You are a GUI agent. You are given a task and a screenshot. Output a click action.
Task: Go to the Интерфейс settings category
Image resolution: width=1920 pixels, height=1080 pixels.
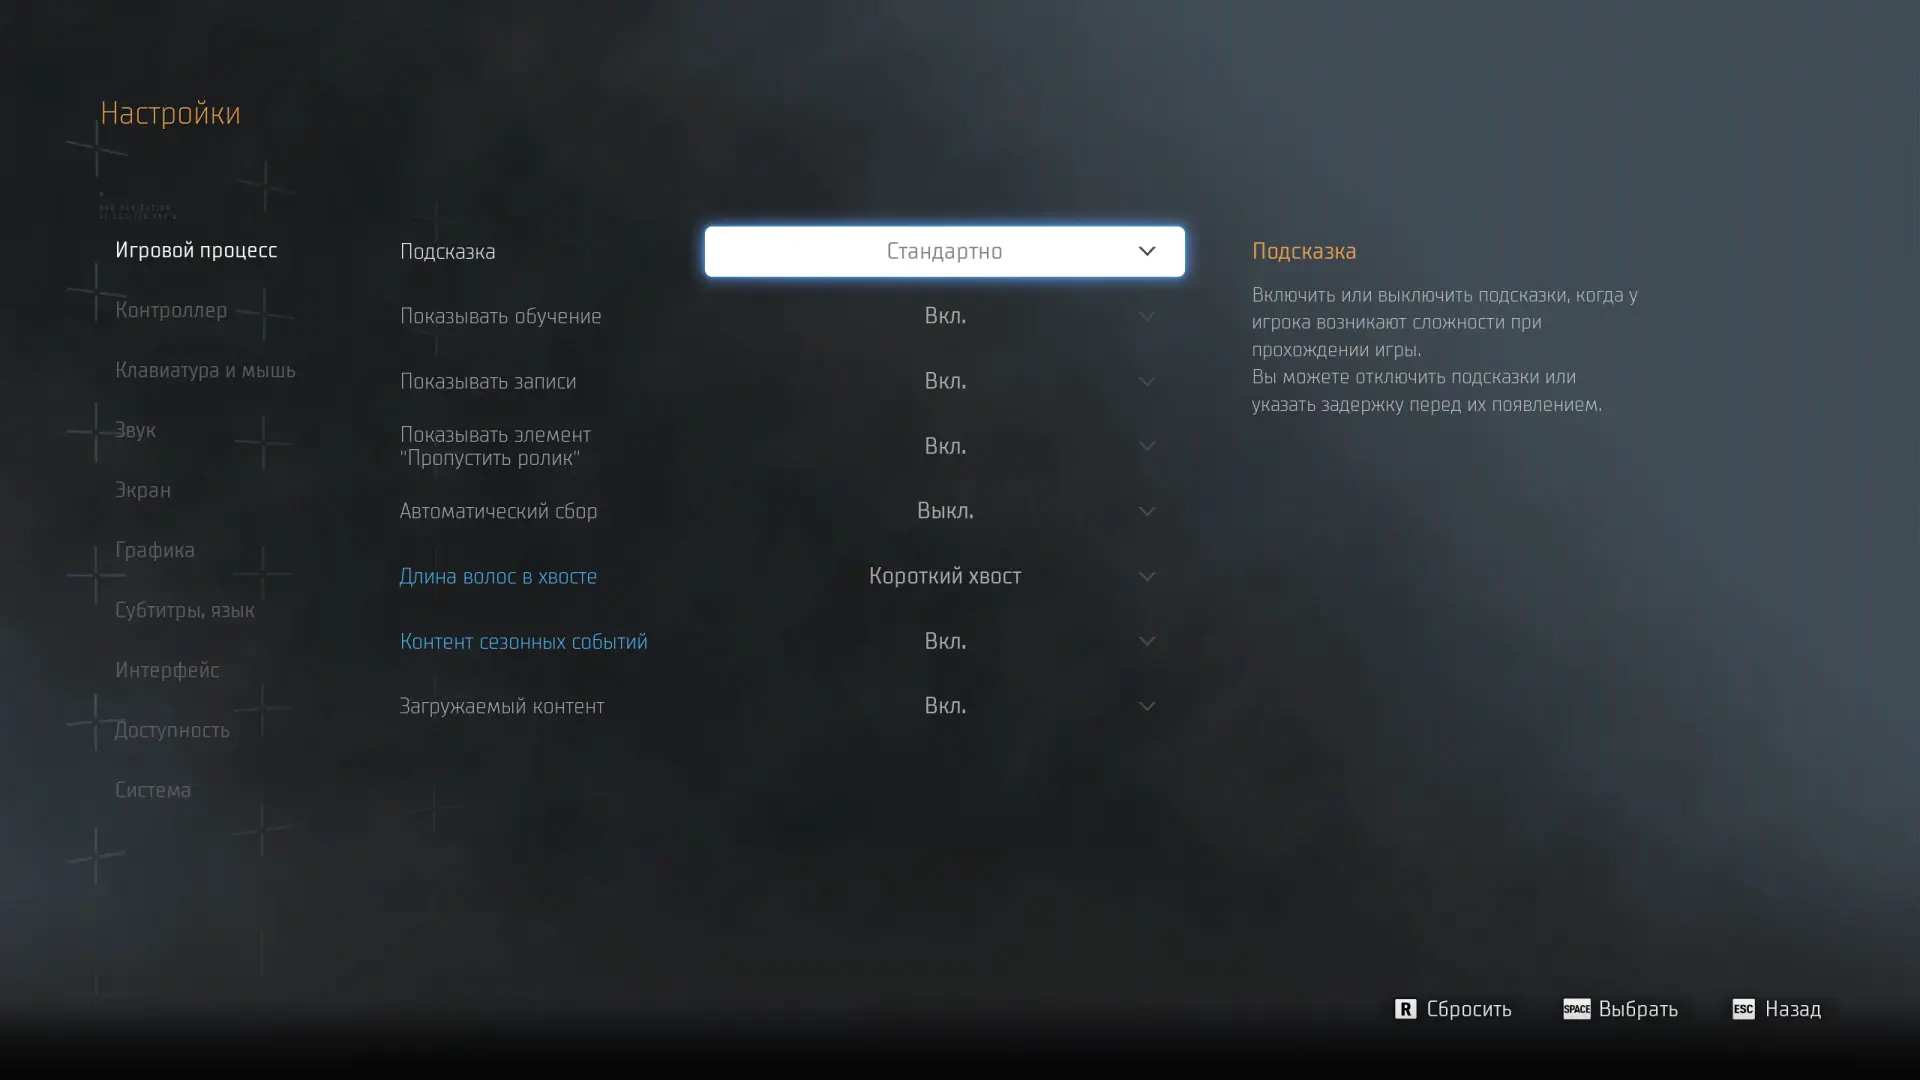(x=167, y=670)
